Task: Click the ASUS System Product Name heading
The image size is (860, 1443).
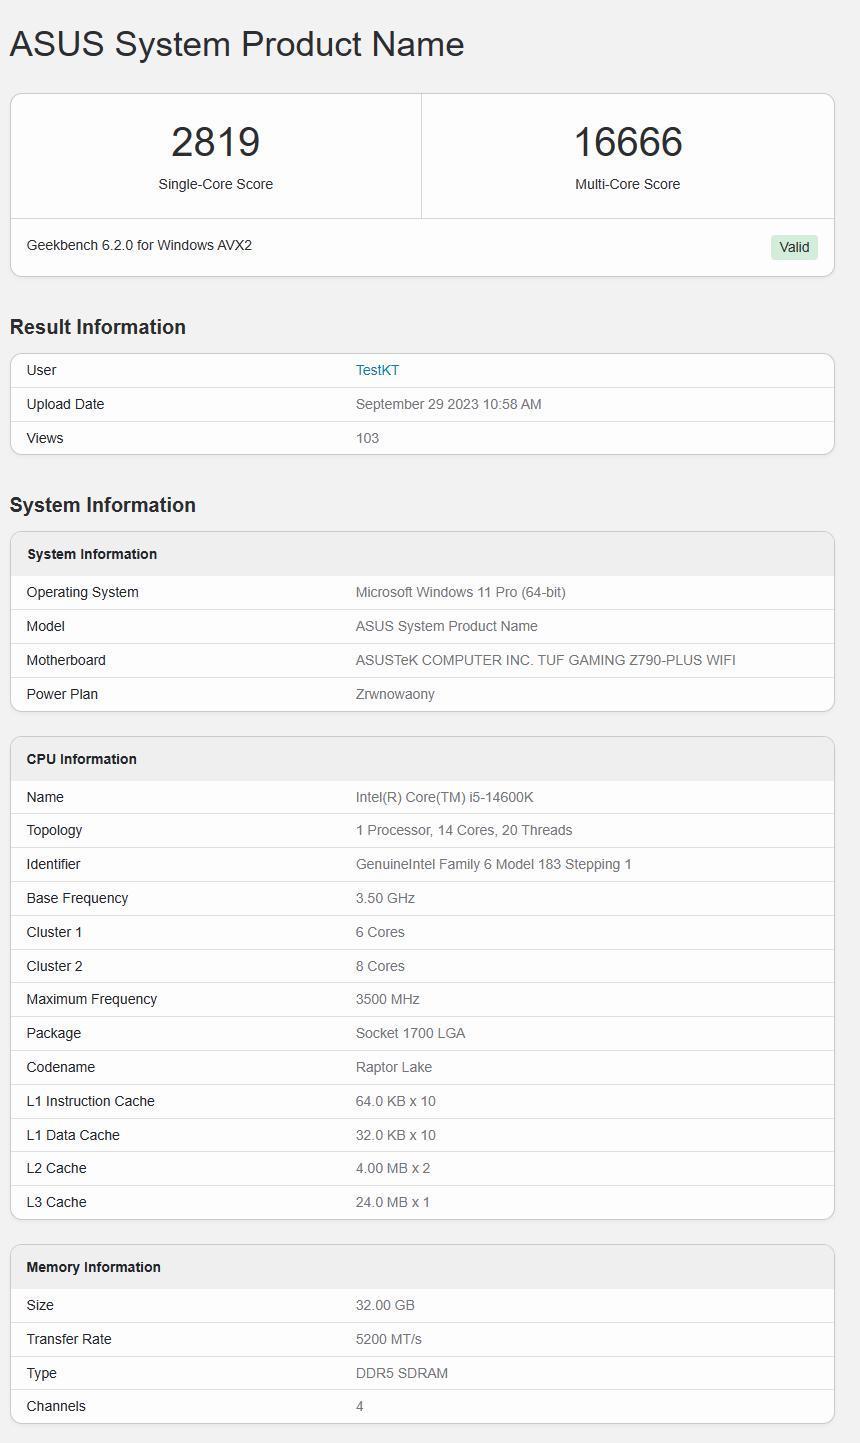Action: coord(236,44)
